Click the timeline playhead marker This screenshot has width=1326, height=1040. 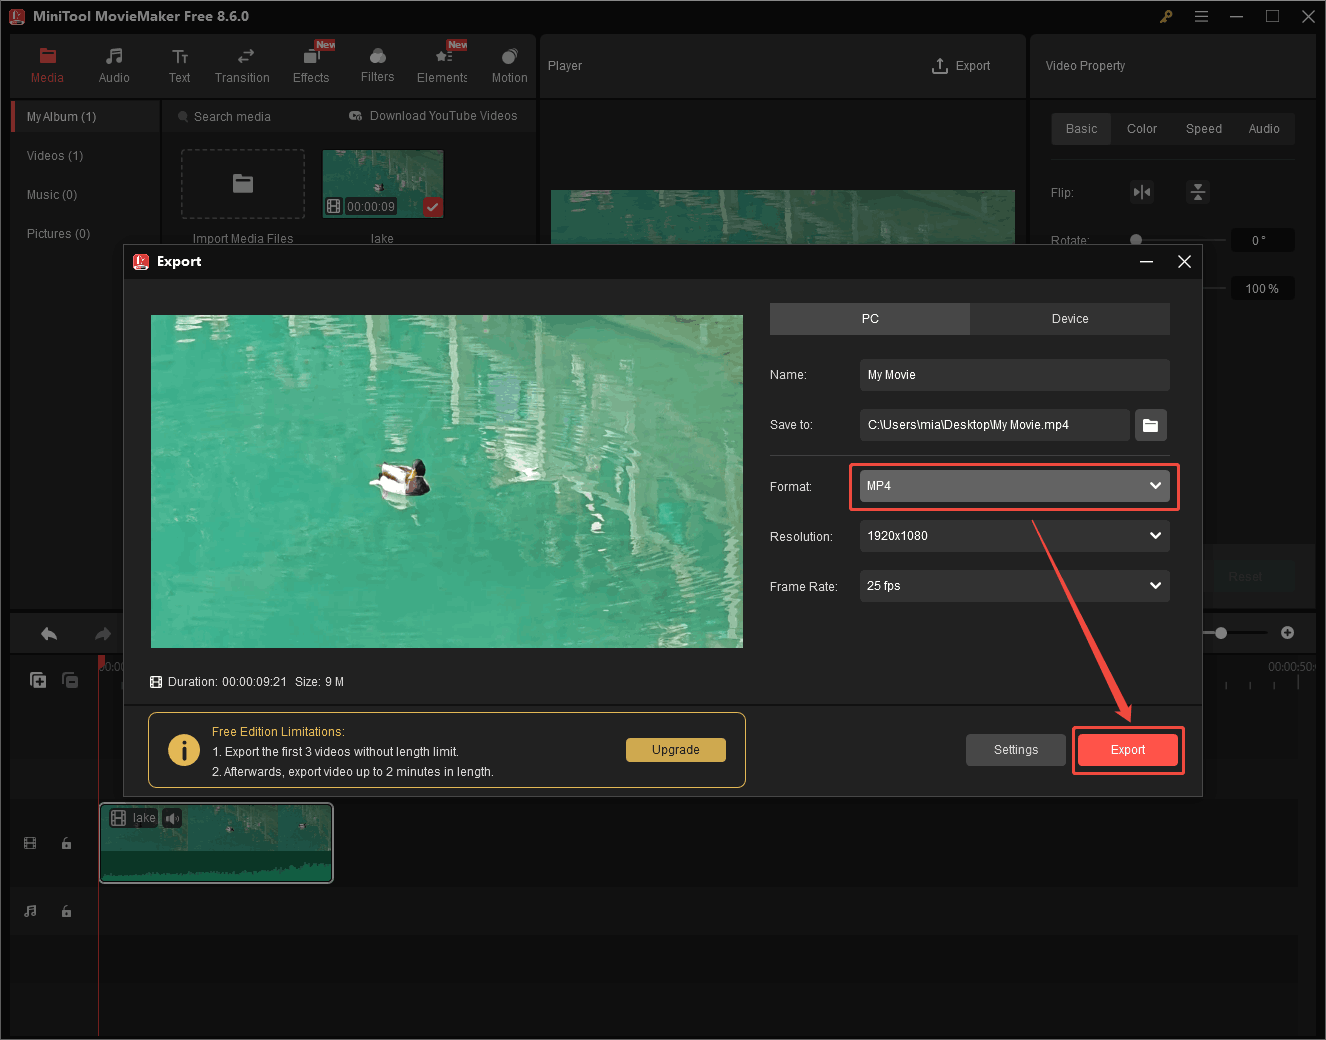[101, 662]
